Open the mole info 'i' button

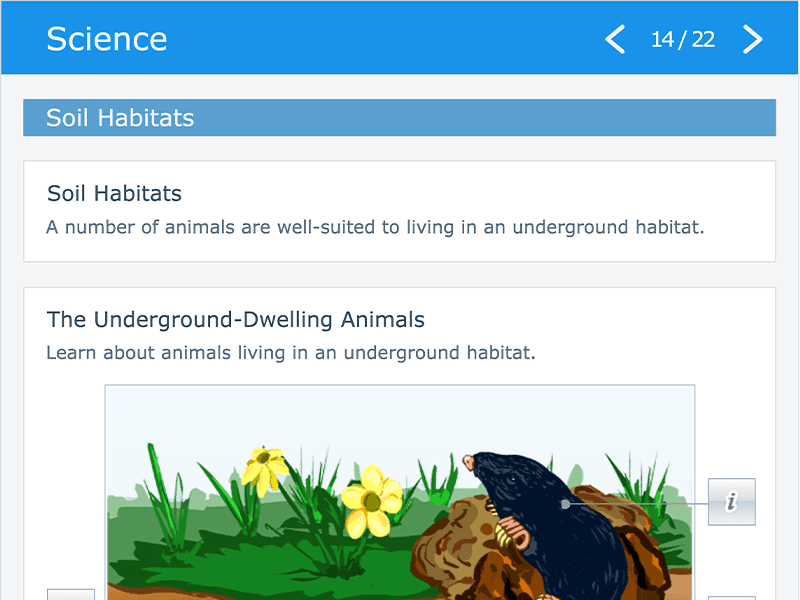[x=732, y=502]
